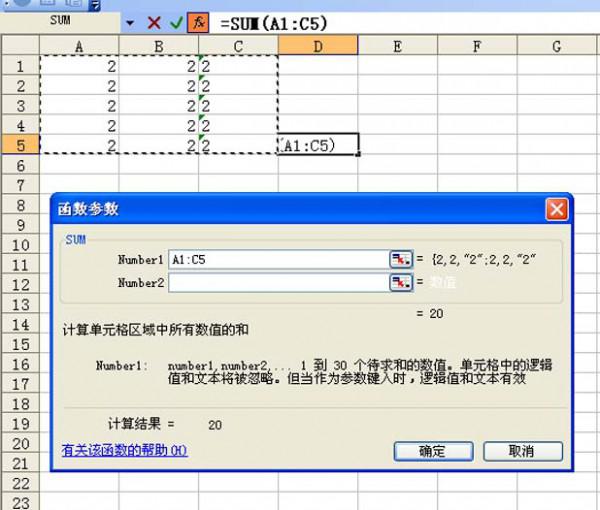Open the 有关该函数的帮助 link
The height and width of the screenshot is (510, 600).
click(124, 450)
